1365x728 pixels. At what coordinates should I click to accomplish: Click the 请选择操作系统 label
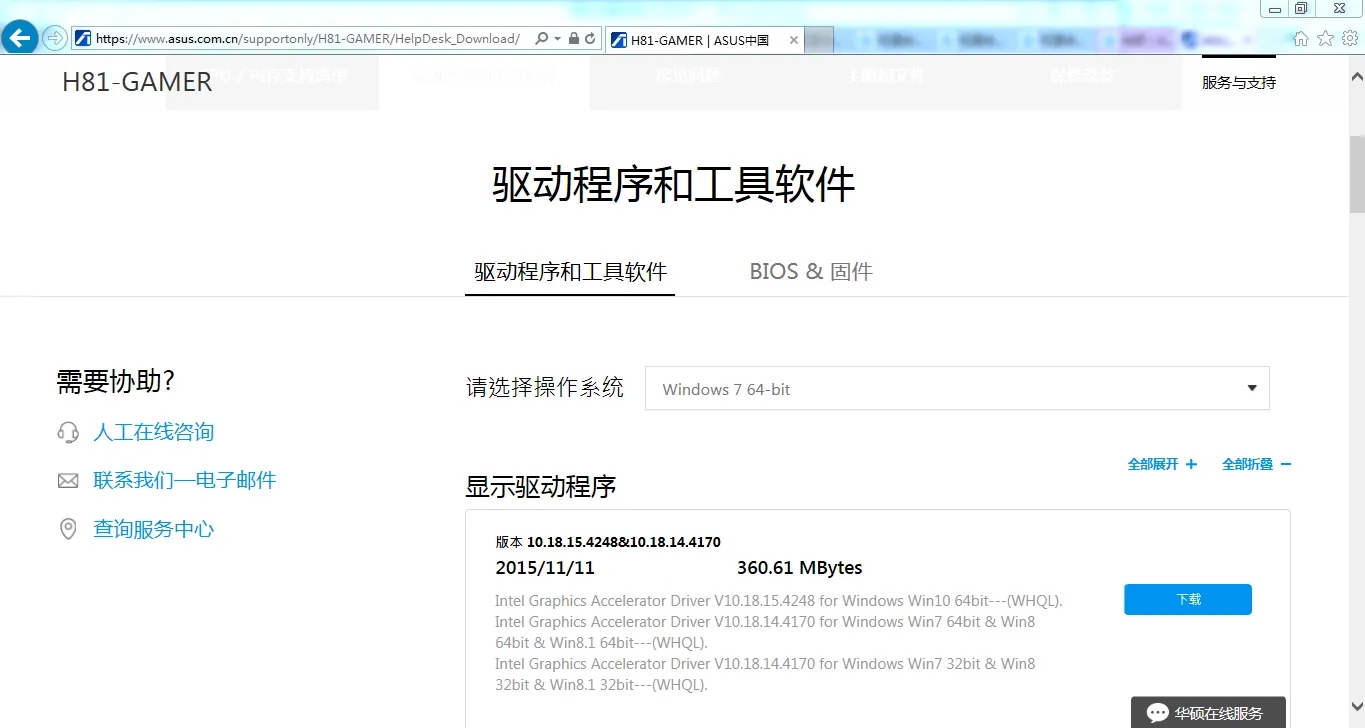click(x=545, y=388)
